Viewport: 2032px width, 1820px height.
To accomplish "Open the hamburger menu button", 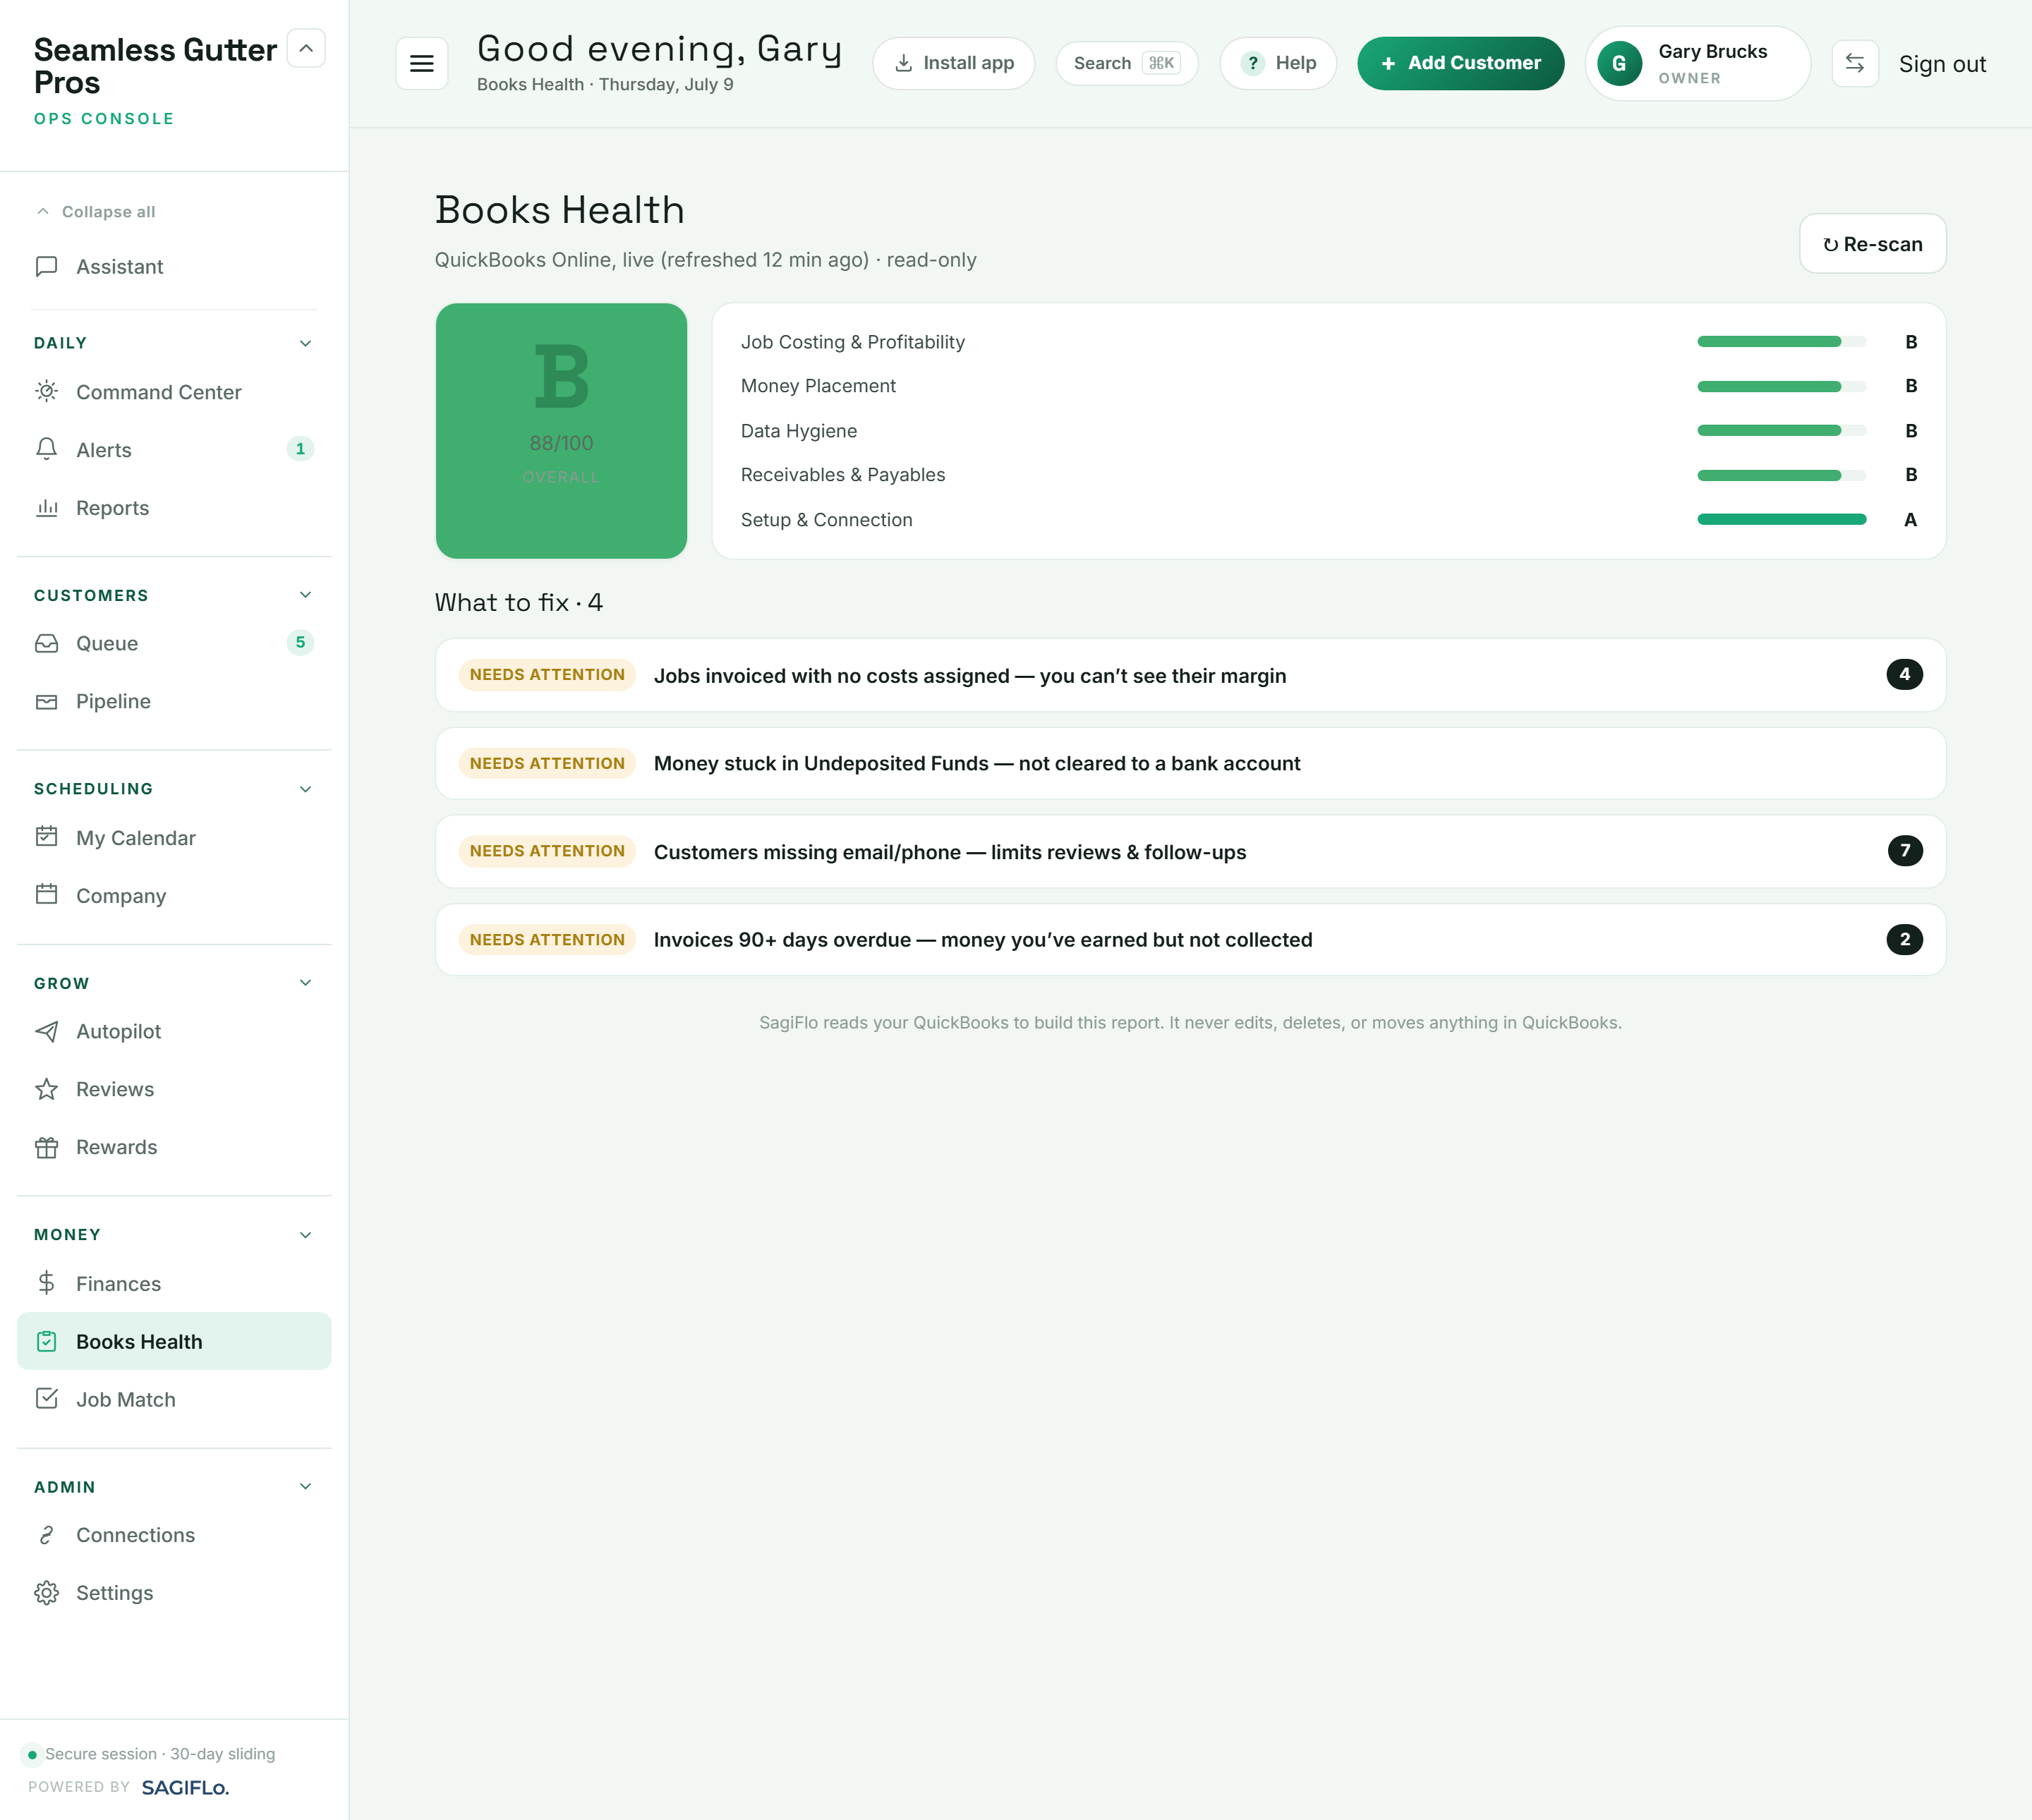I will pos(421,63).
